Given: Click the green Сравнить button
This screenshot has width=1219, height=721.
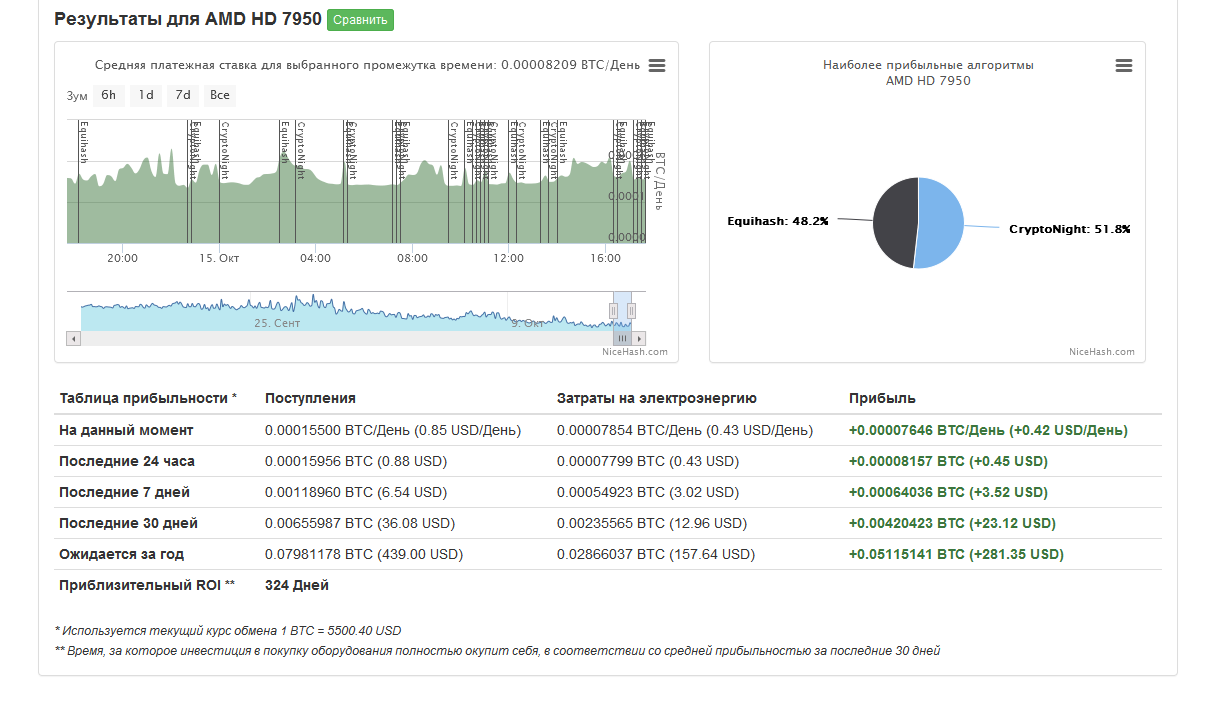Looking at the screenshot, I should coord(360,20).
